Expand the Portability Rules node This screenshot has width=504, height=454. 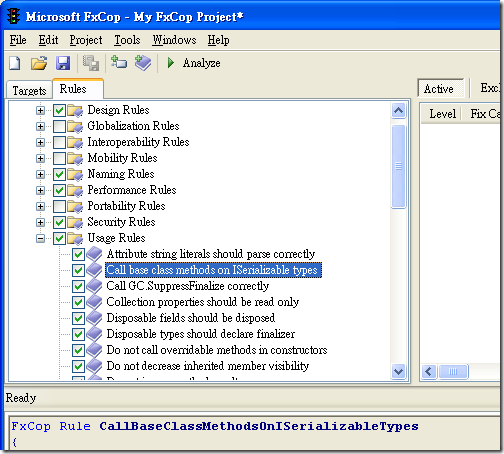coord(40,206)
